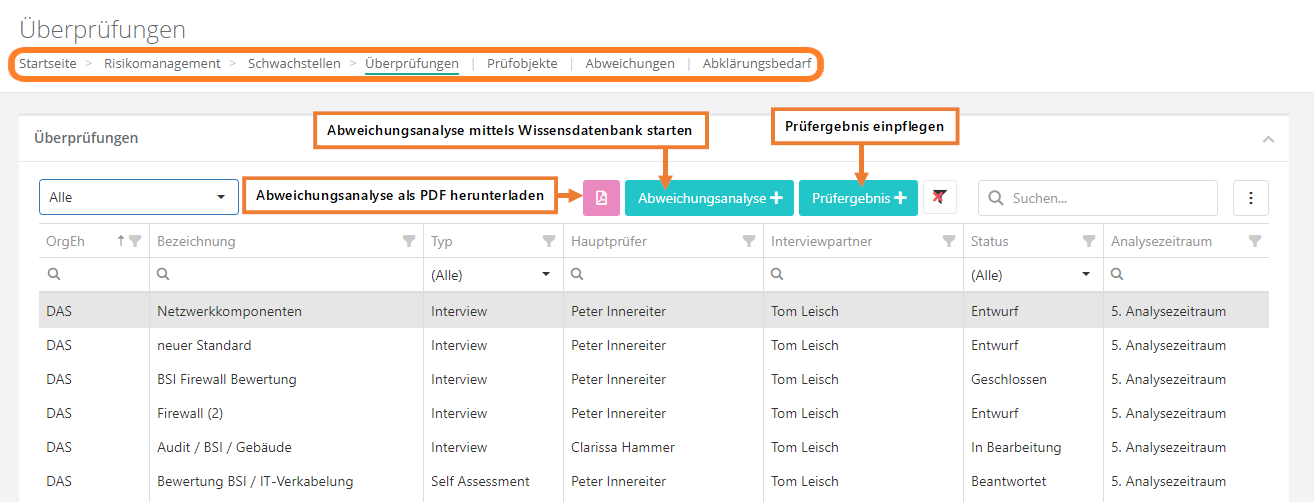Expand the Typ filter dropdown
Viewport: 1314px width, 502px height.
point(546,275)
